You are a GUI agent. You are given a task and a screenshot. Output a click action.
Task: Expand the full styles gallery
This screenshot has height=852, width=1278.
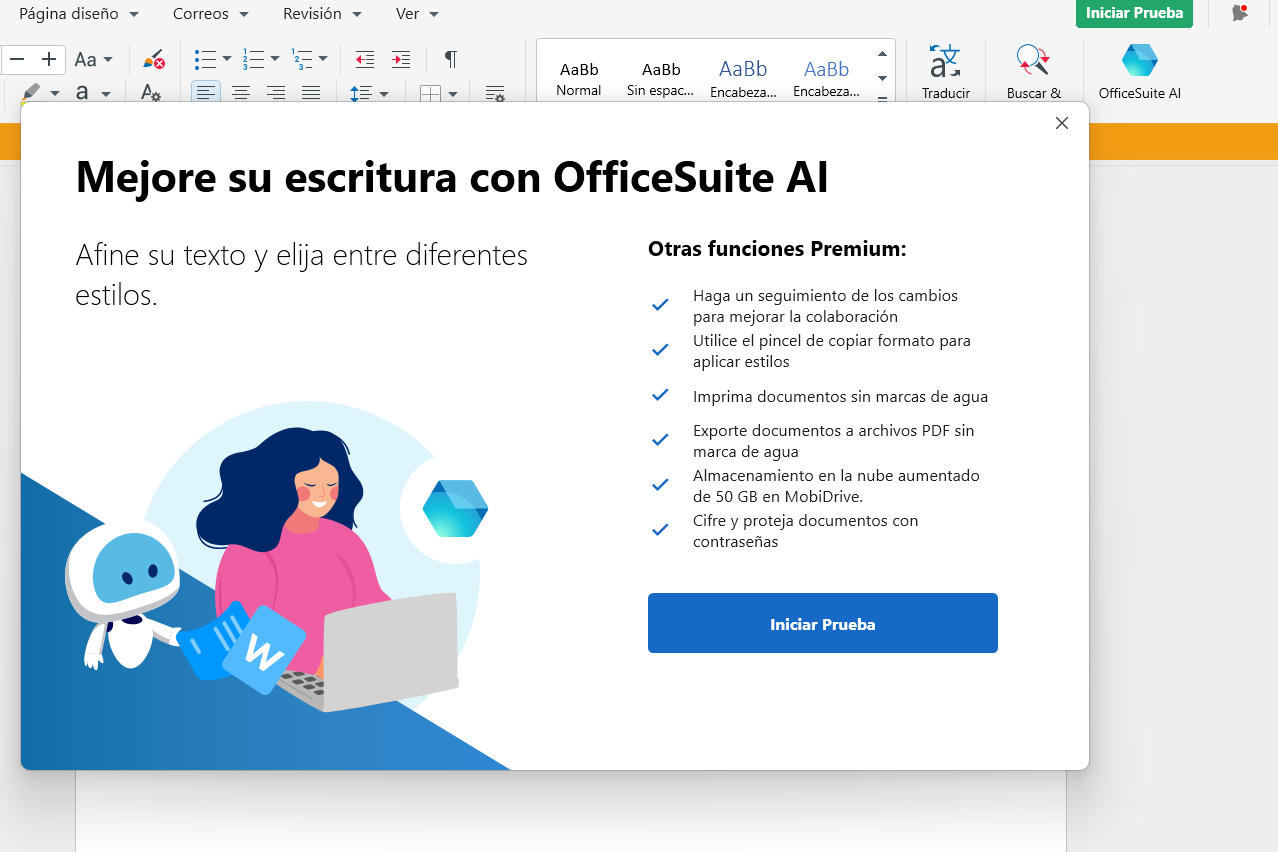pyautogui.click(x=882, y=97)
